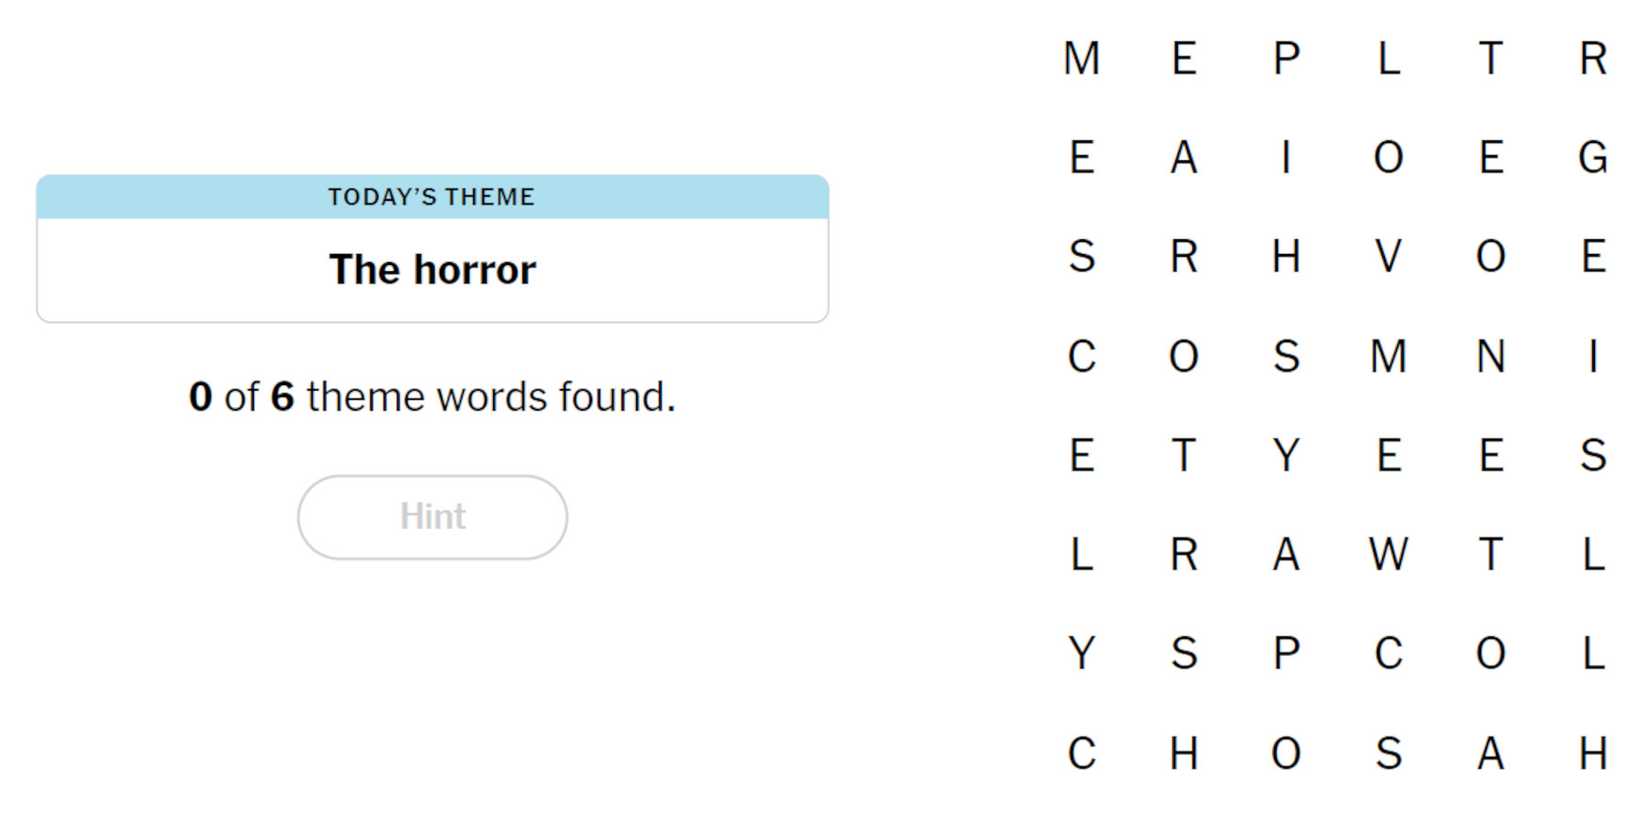
Task: Select the R in the top-right corner
Action: tap(1592, 59)
